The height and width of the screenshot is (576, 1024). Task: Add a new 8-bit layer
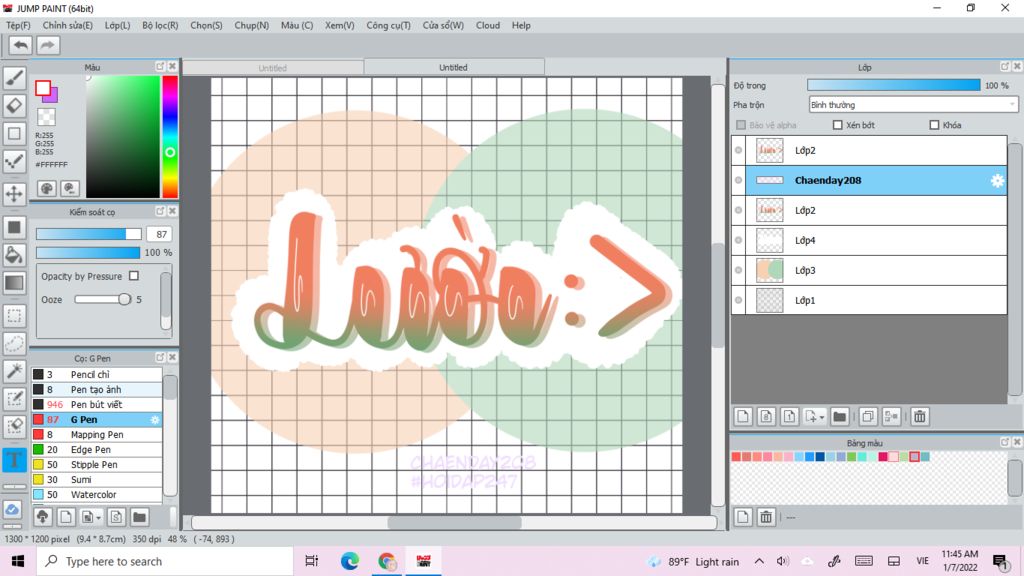pyautogui.click(x=766, y=417)
